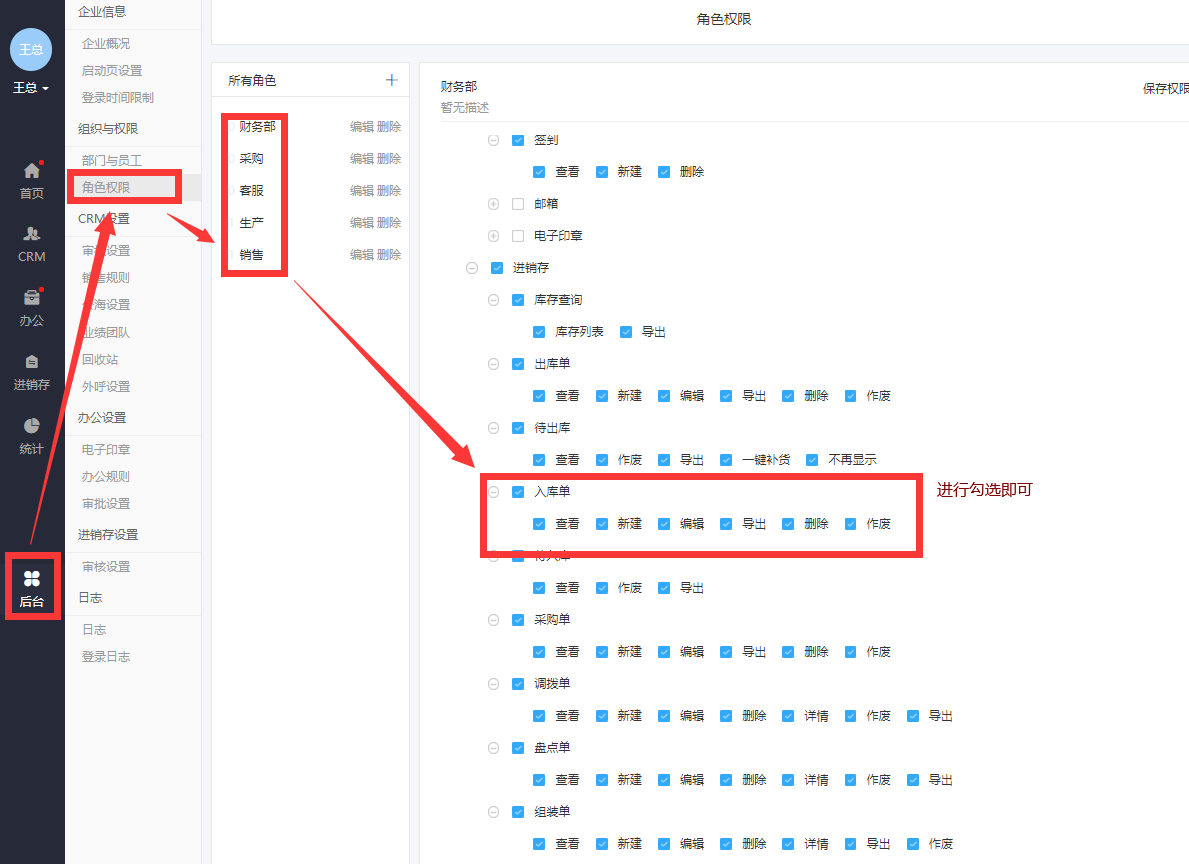Collapse the 出库单 group
The image size is (1189, 864).
click(494, 364)
